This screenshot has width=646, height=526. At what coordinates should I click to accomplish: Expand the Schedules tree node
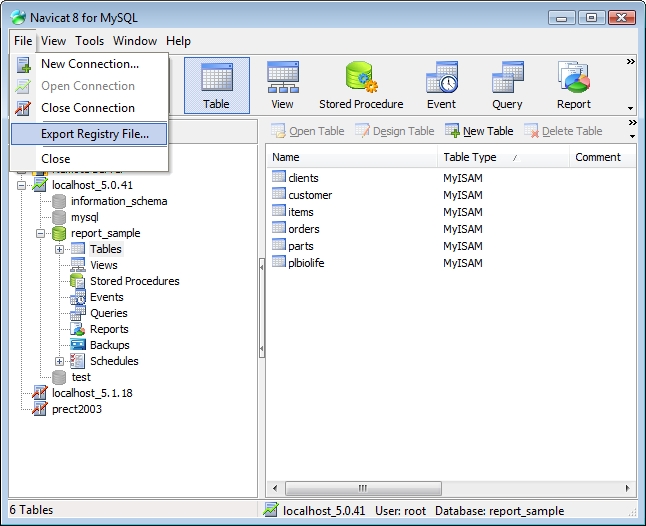(59, 361)
